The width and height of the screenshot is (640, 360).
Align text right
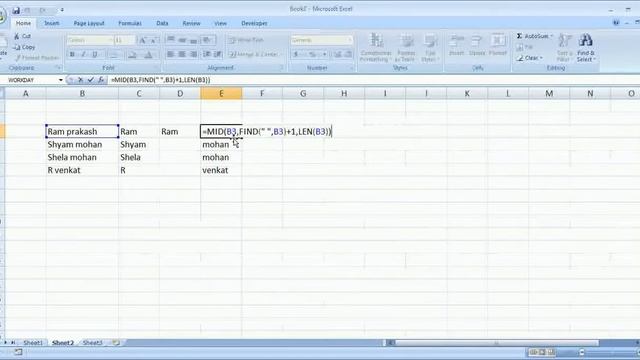coord(193,54)
